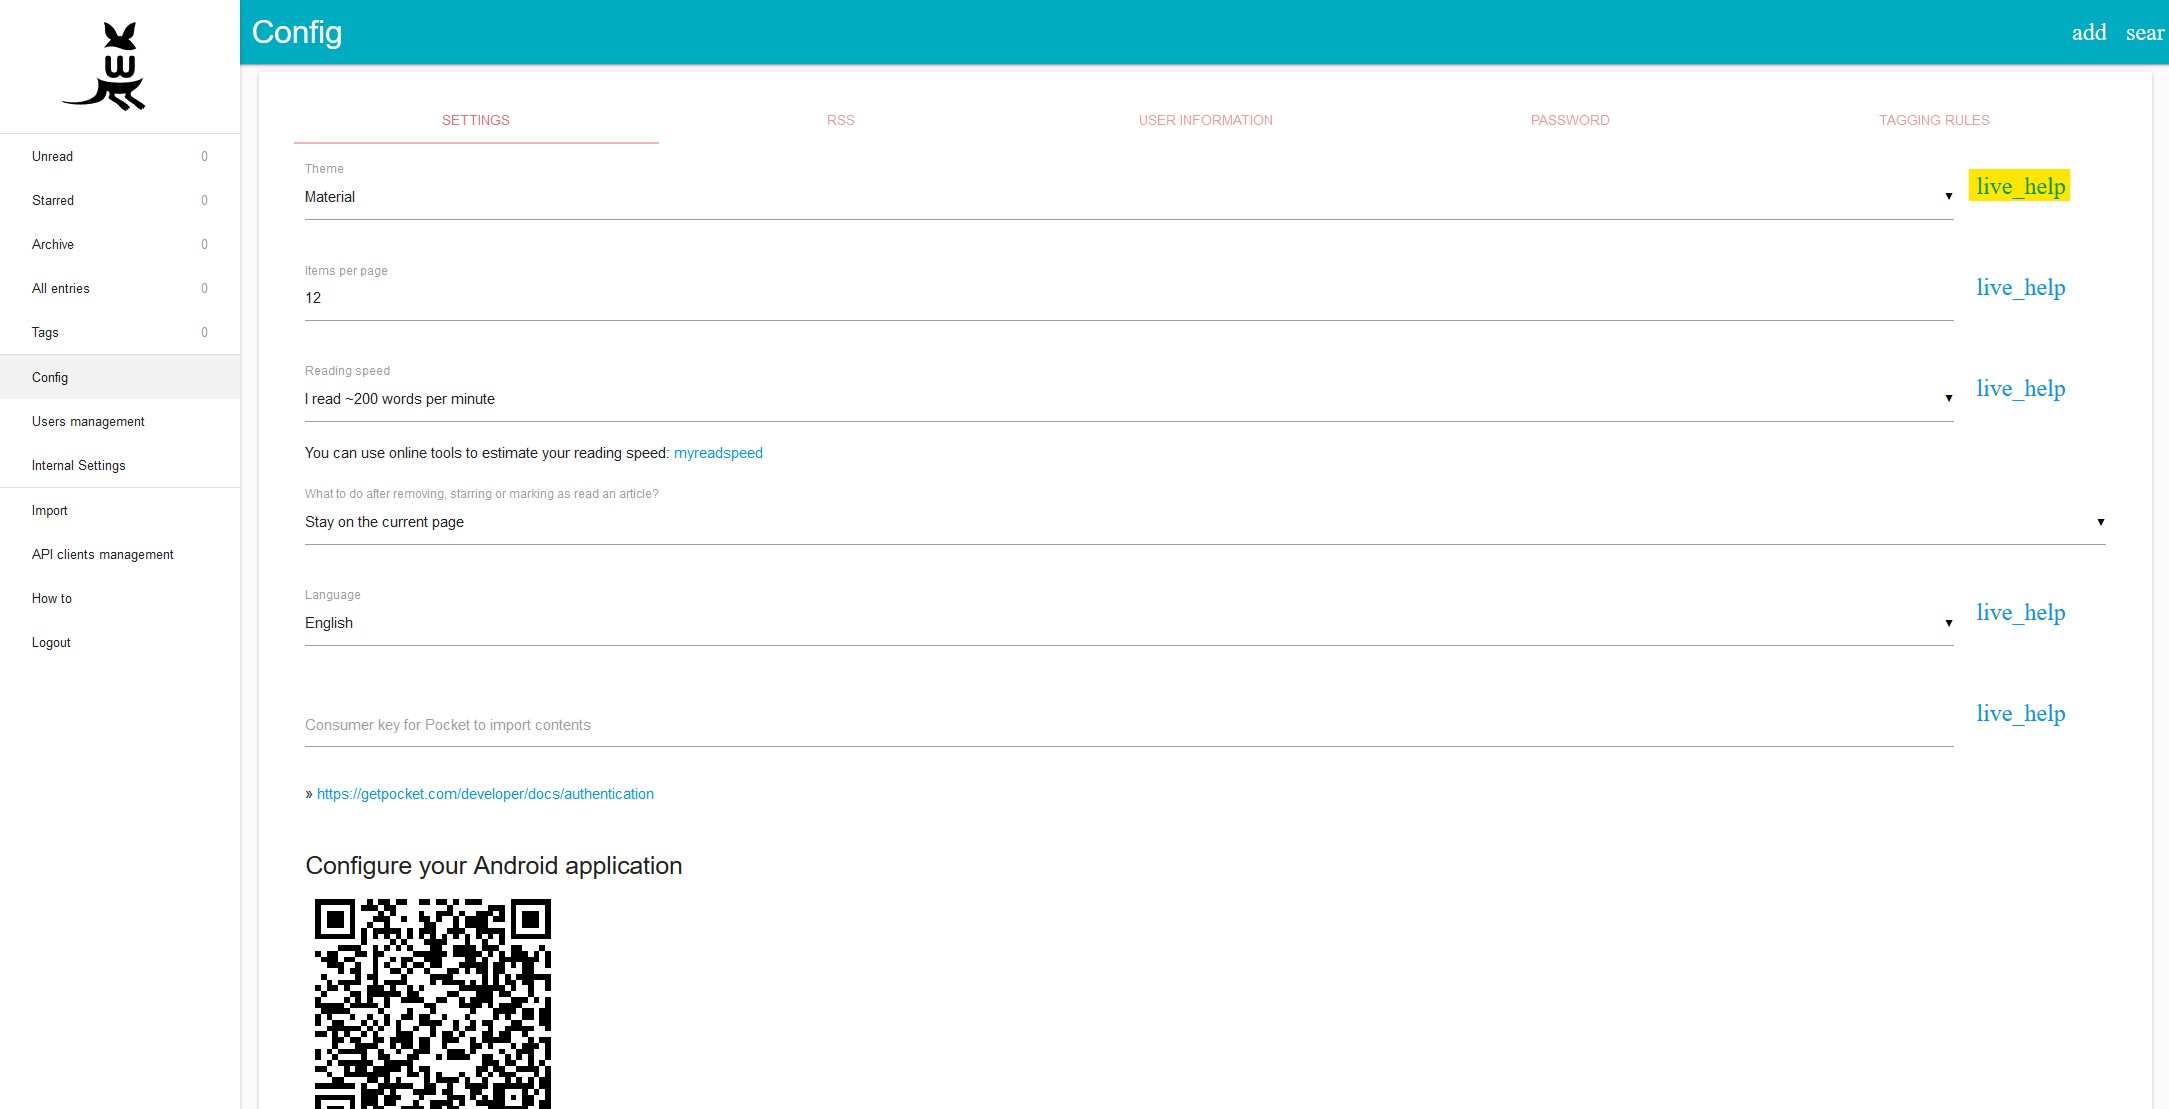Open live_help next to the Theme selector
This screenshot has width=2169, height=1109.
[2019, 186]
